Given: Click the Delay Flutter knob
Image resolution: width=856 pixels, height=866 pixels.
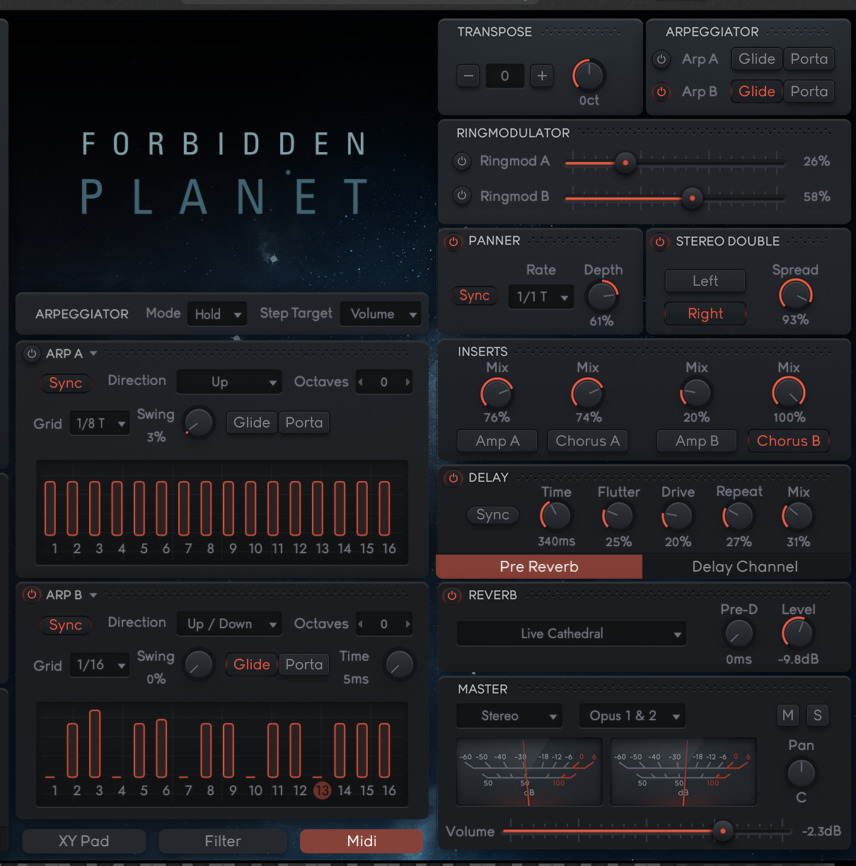Looking at the screenshot, I should tap(617, 516).
